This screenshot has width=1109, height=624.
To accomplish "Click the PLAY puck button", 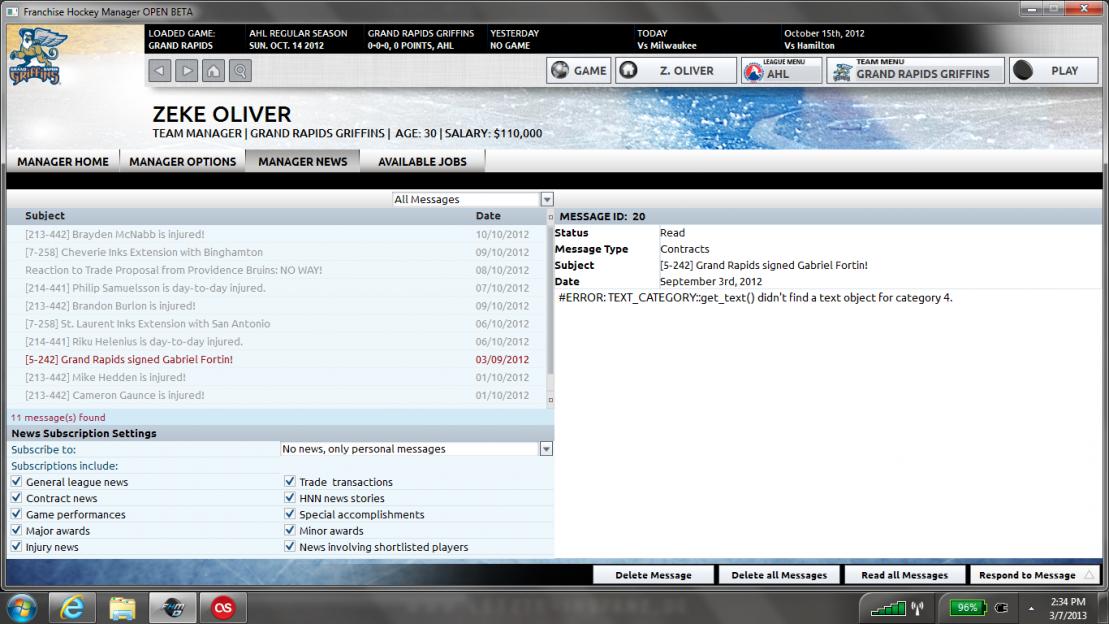I will [x=1052, y=71].
